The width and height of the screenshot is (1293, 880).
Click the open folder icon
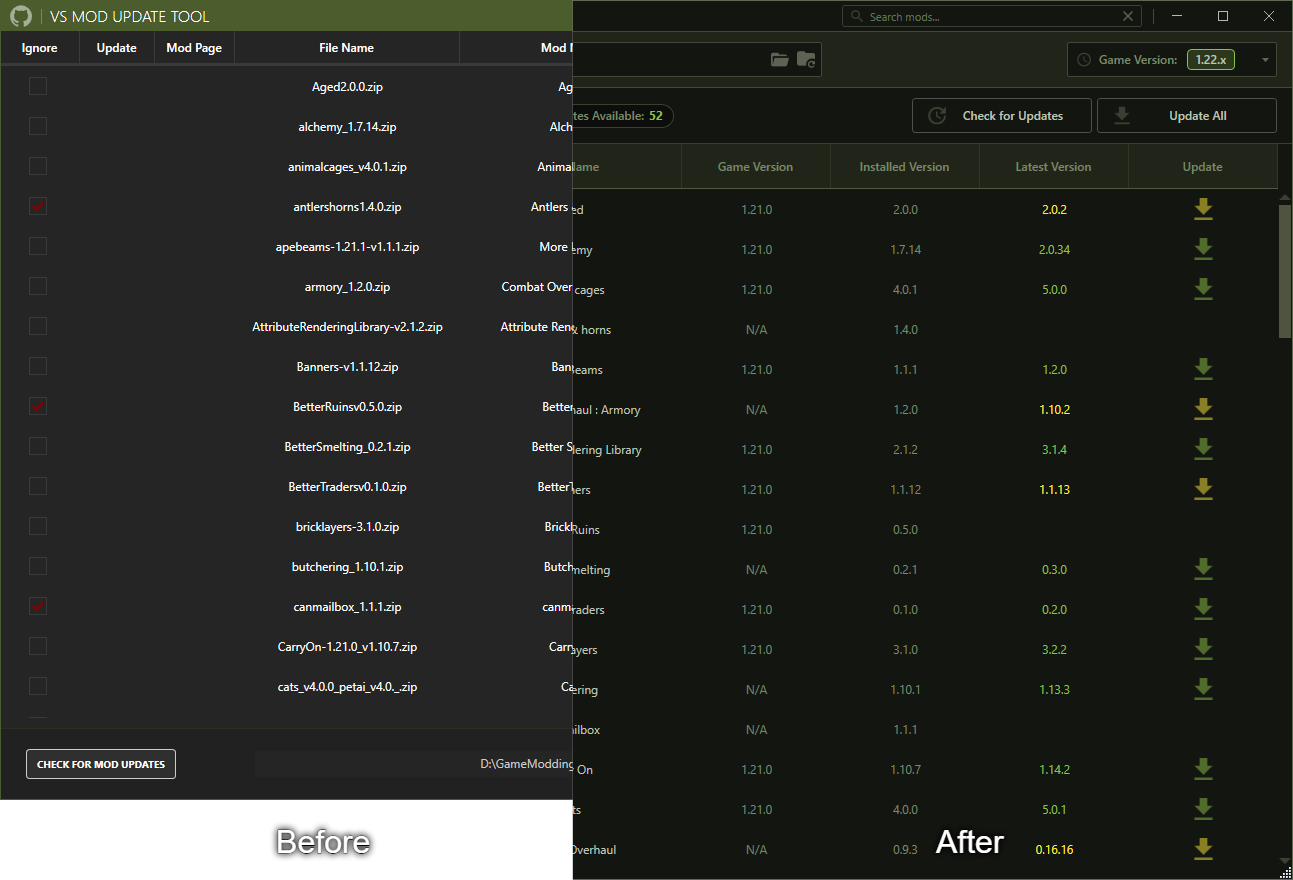click(x=780, y=60)
